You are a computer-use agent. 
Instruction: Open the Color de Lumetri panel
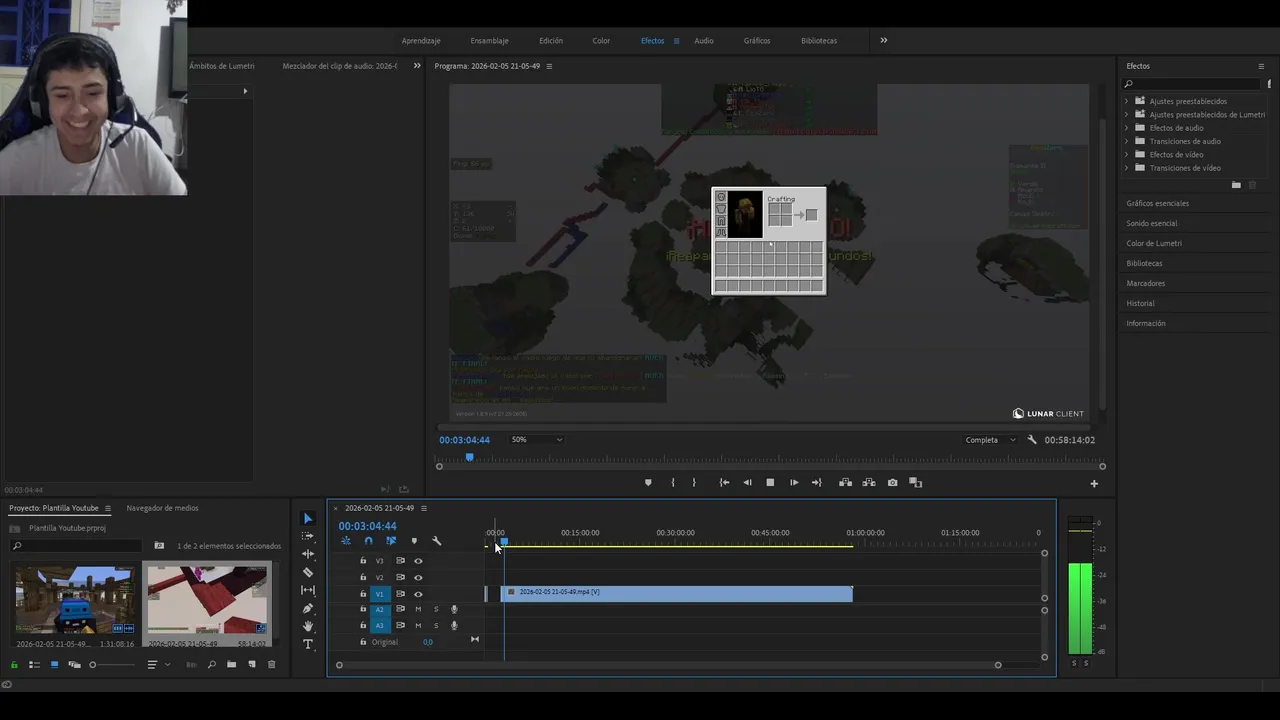pos(1153,243)
